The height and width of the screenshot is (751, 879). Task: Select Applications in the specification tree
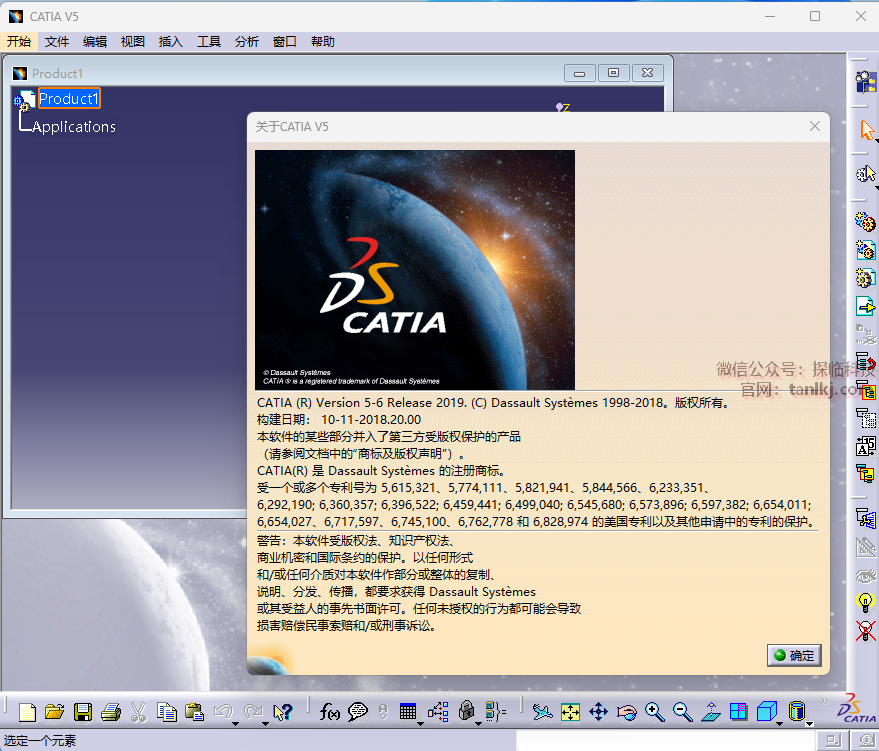pos(74,127)
